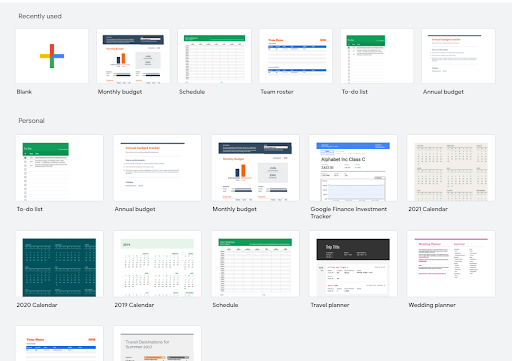The height and width of the screenshot is (361, 512).
Task: Click "Monthly budget" label in Recently used
Action: coord(120,92)
